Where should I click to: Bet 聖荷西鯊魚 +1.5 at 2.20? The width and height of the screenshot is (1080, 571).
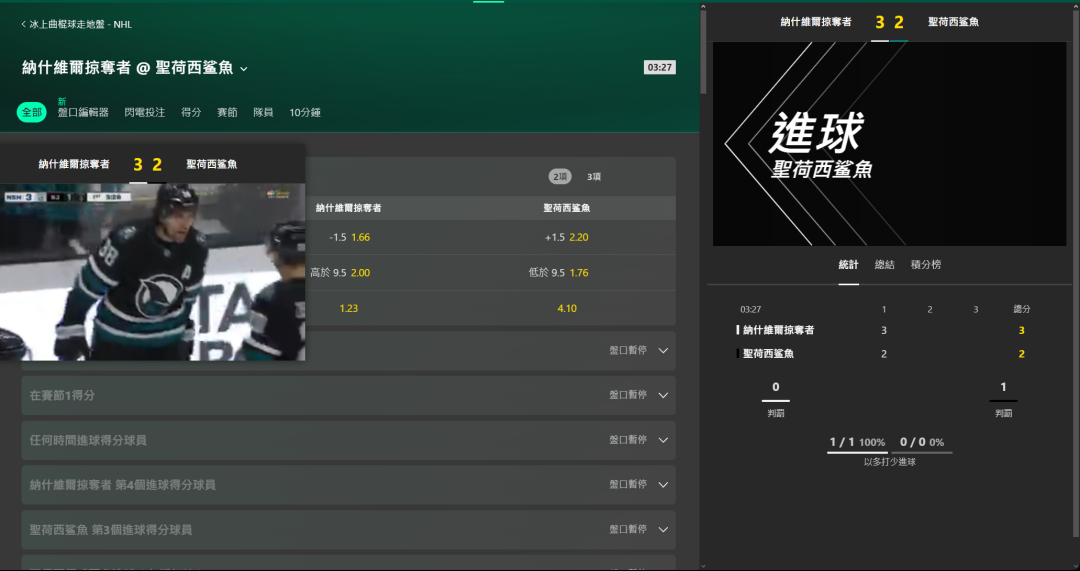coord(566,237)
